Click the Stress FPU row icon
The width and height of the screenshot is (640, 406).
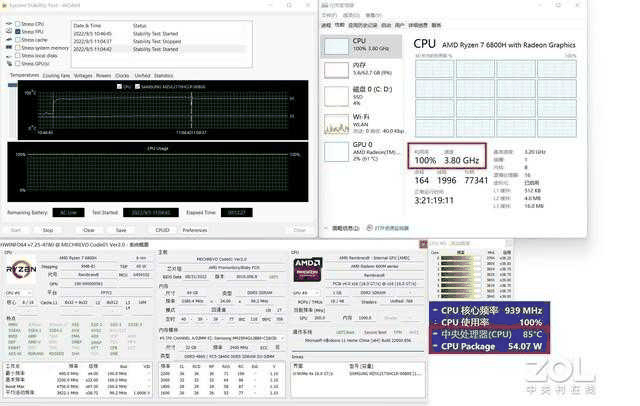[x=9, y=31]
